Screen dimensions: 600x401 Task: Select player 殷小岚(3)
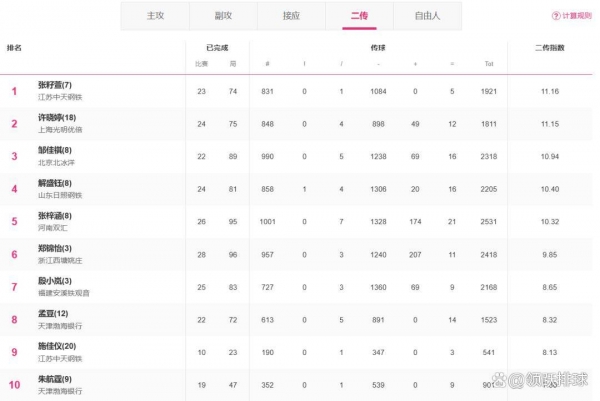pos(54,281)
